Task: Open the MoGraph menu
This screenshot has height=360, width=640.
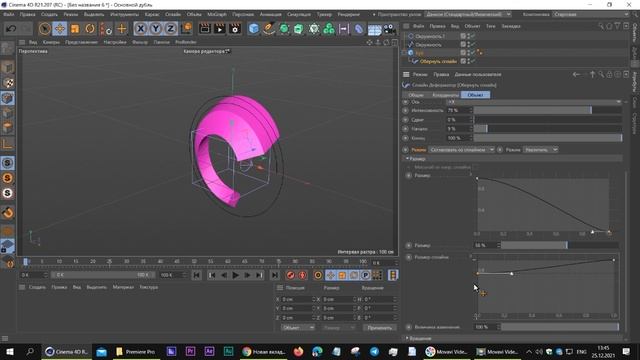Action: click(217, 14)
